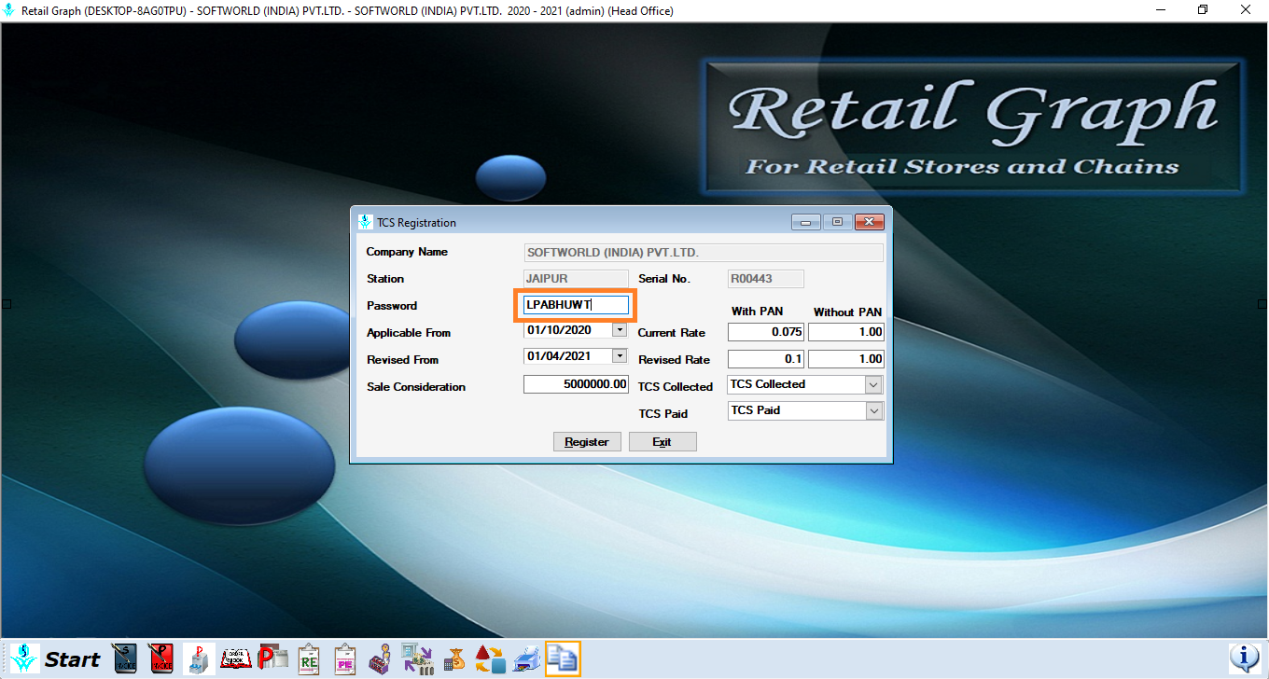Screen dimensions: 1269x679
Task: Click the 'Sale Consideration' label
Action: pyautogui.click(x=416, y=387)
